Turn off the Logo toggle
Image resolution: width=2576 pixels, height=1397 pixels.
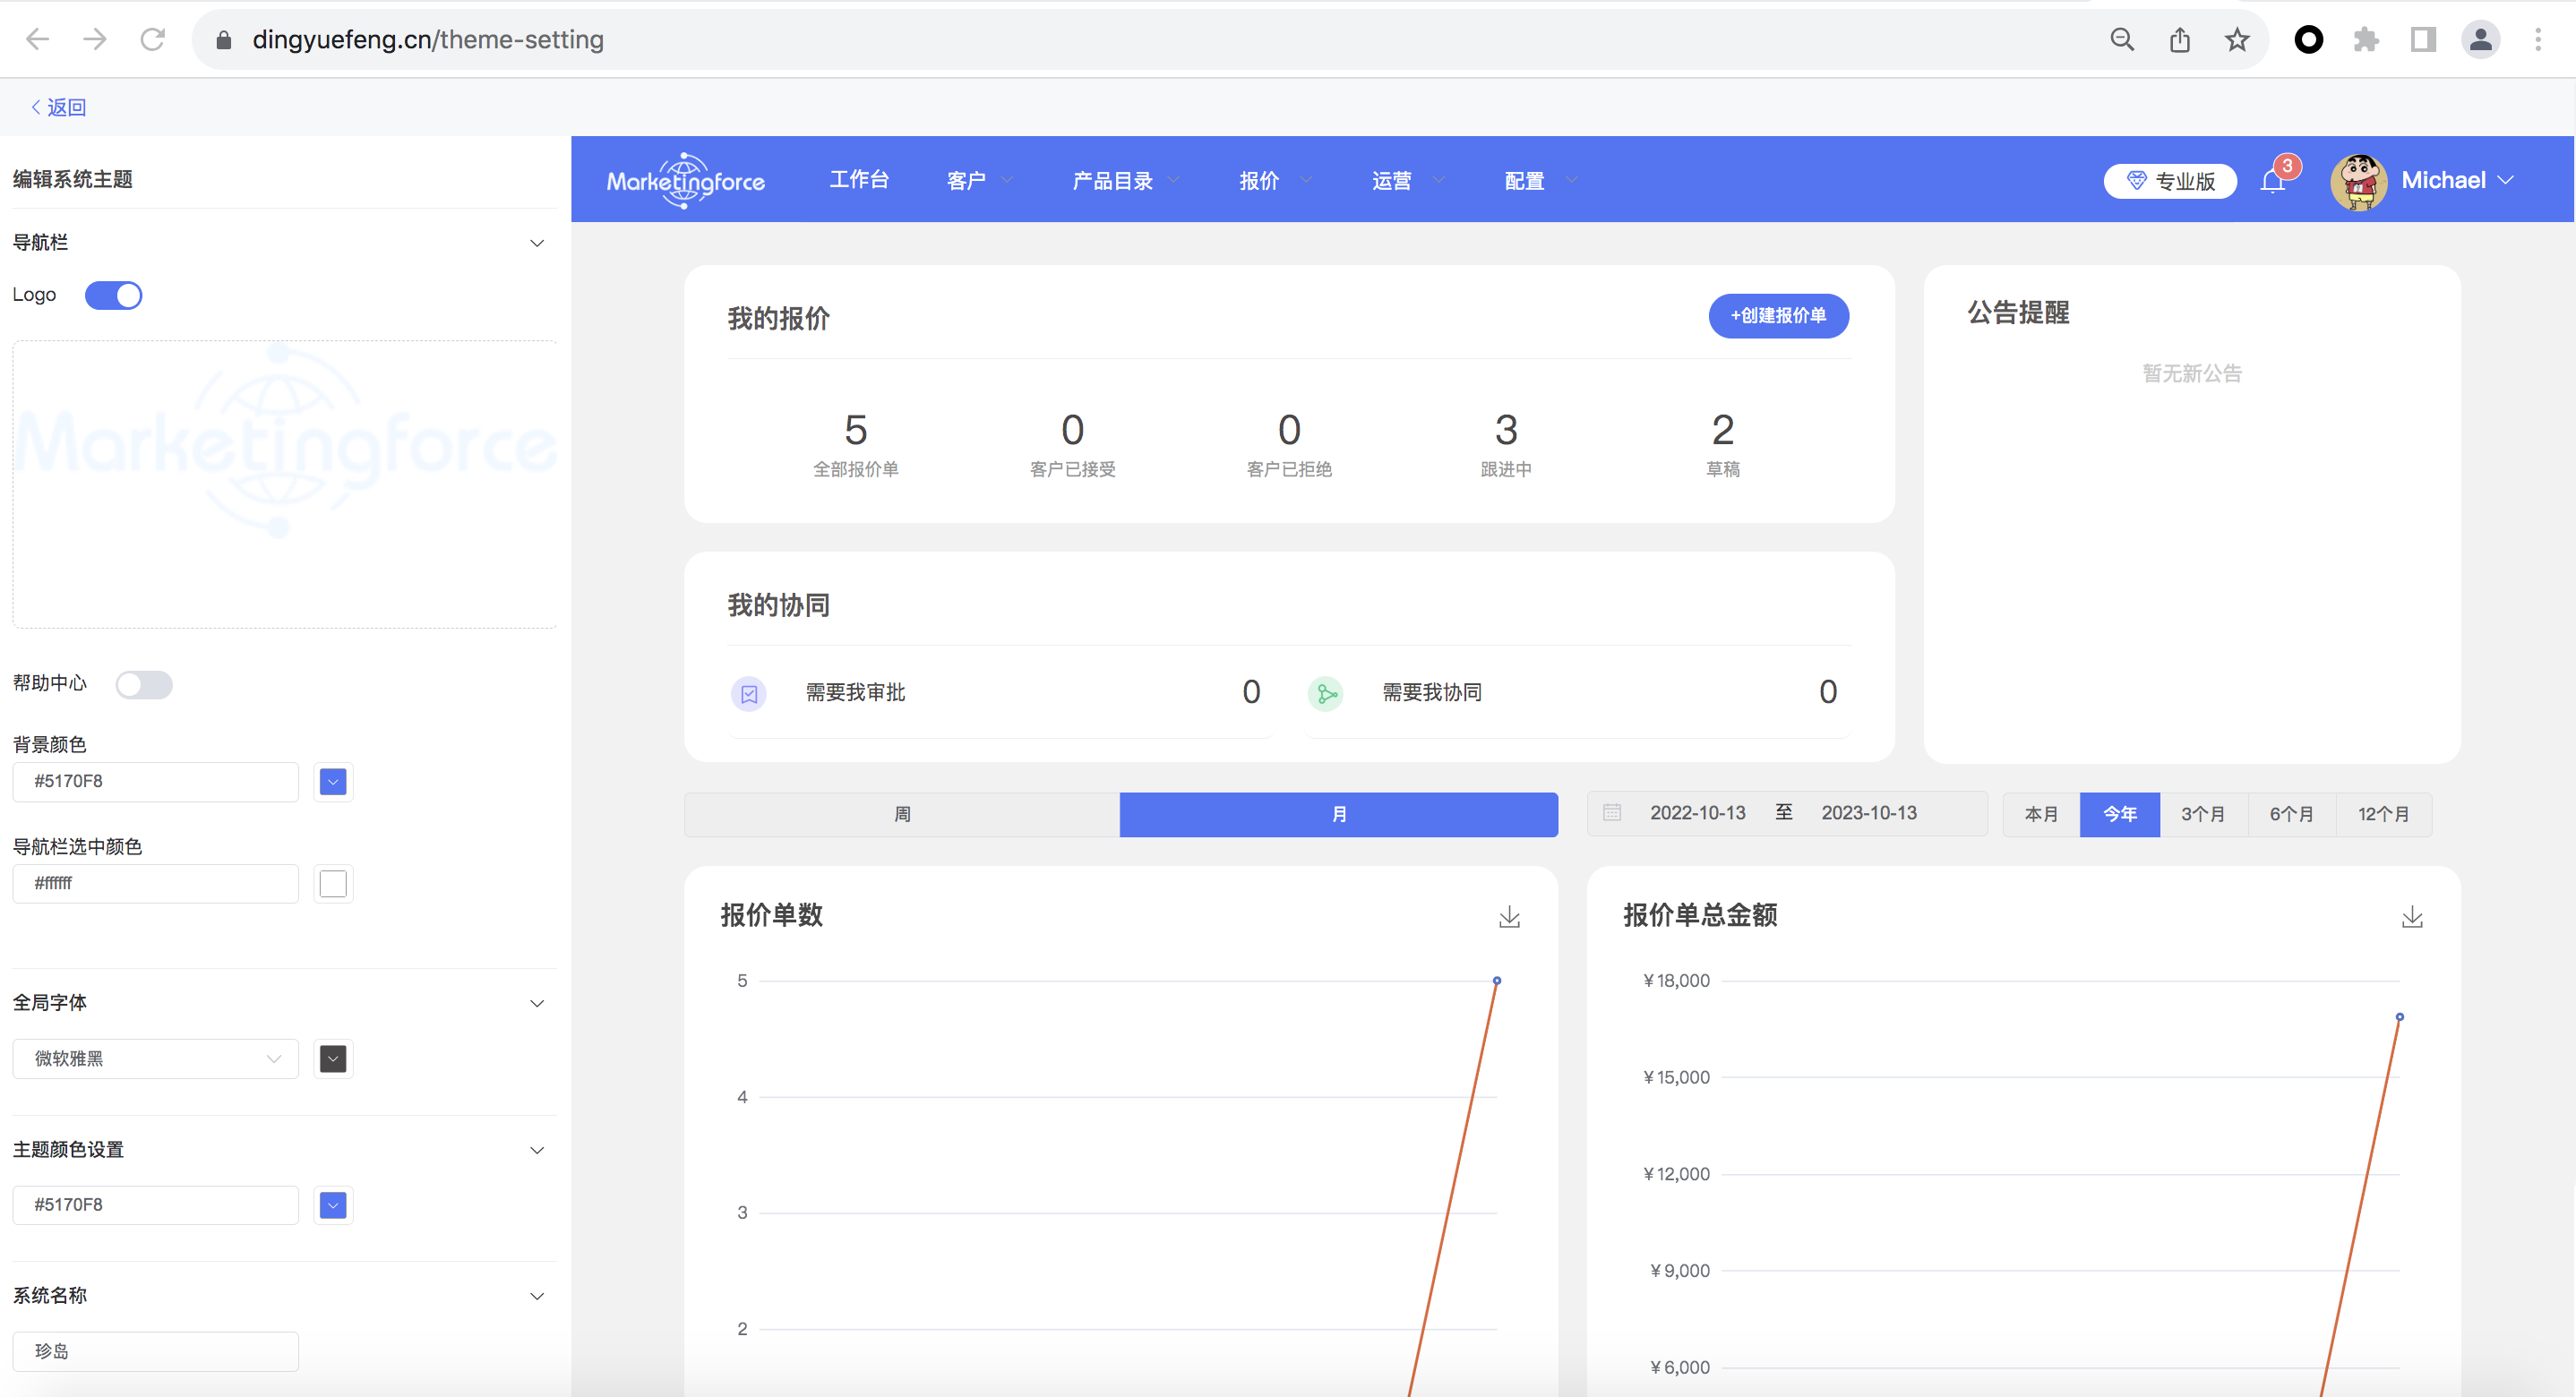click(x=114, y=295)
